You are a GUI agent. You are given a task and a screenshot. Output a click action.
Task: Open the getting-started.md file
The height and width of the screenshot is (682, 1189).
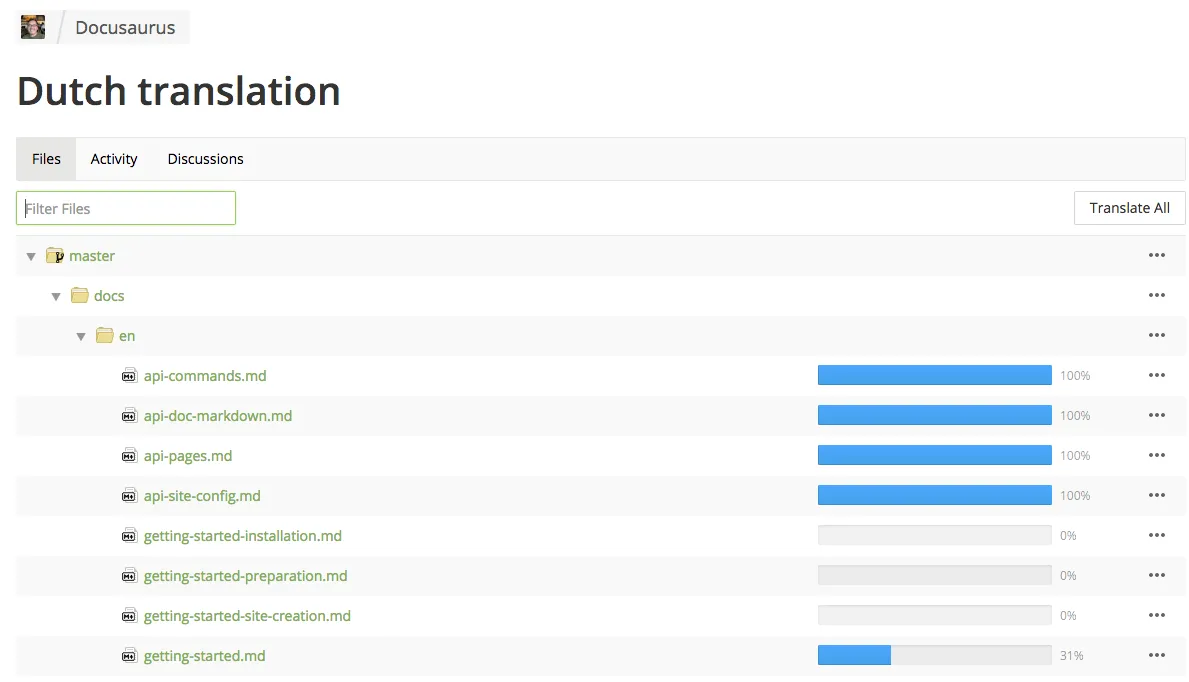(205, 656)
